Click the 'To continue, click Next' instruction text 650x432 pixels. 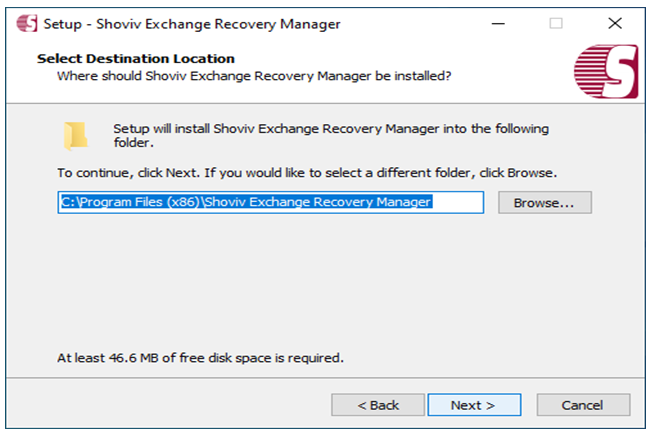307,173
